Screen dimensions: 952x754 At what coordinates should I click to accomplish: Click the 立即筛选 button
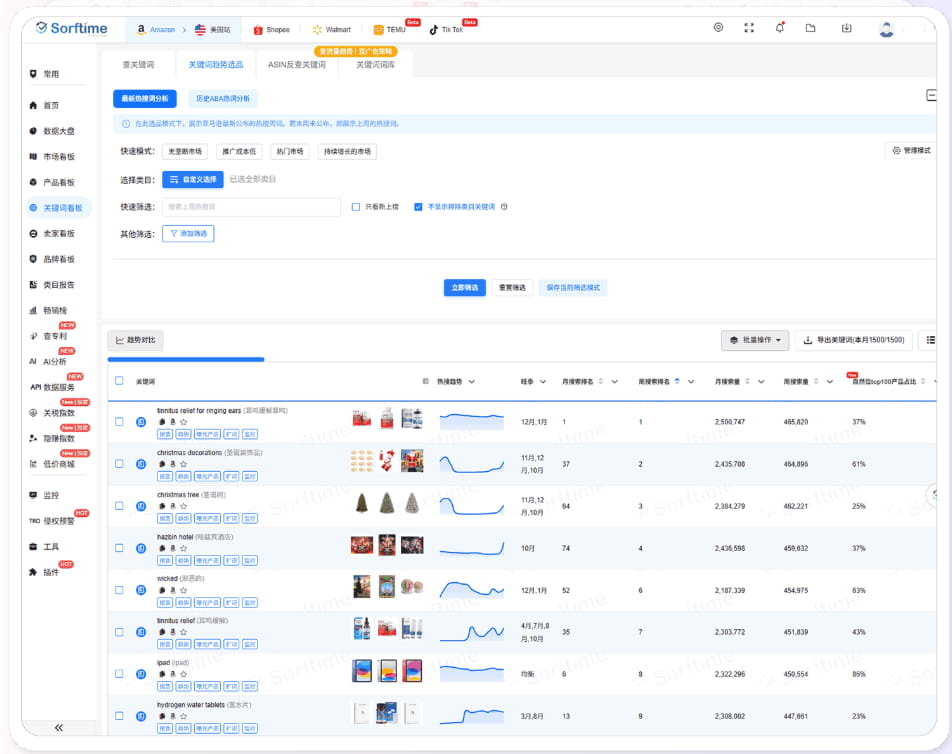click(x=465, y=288)
